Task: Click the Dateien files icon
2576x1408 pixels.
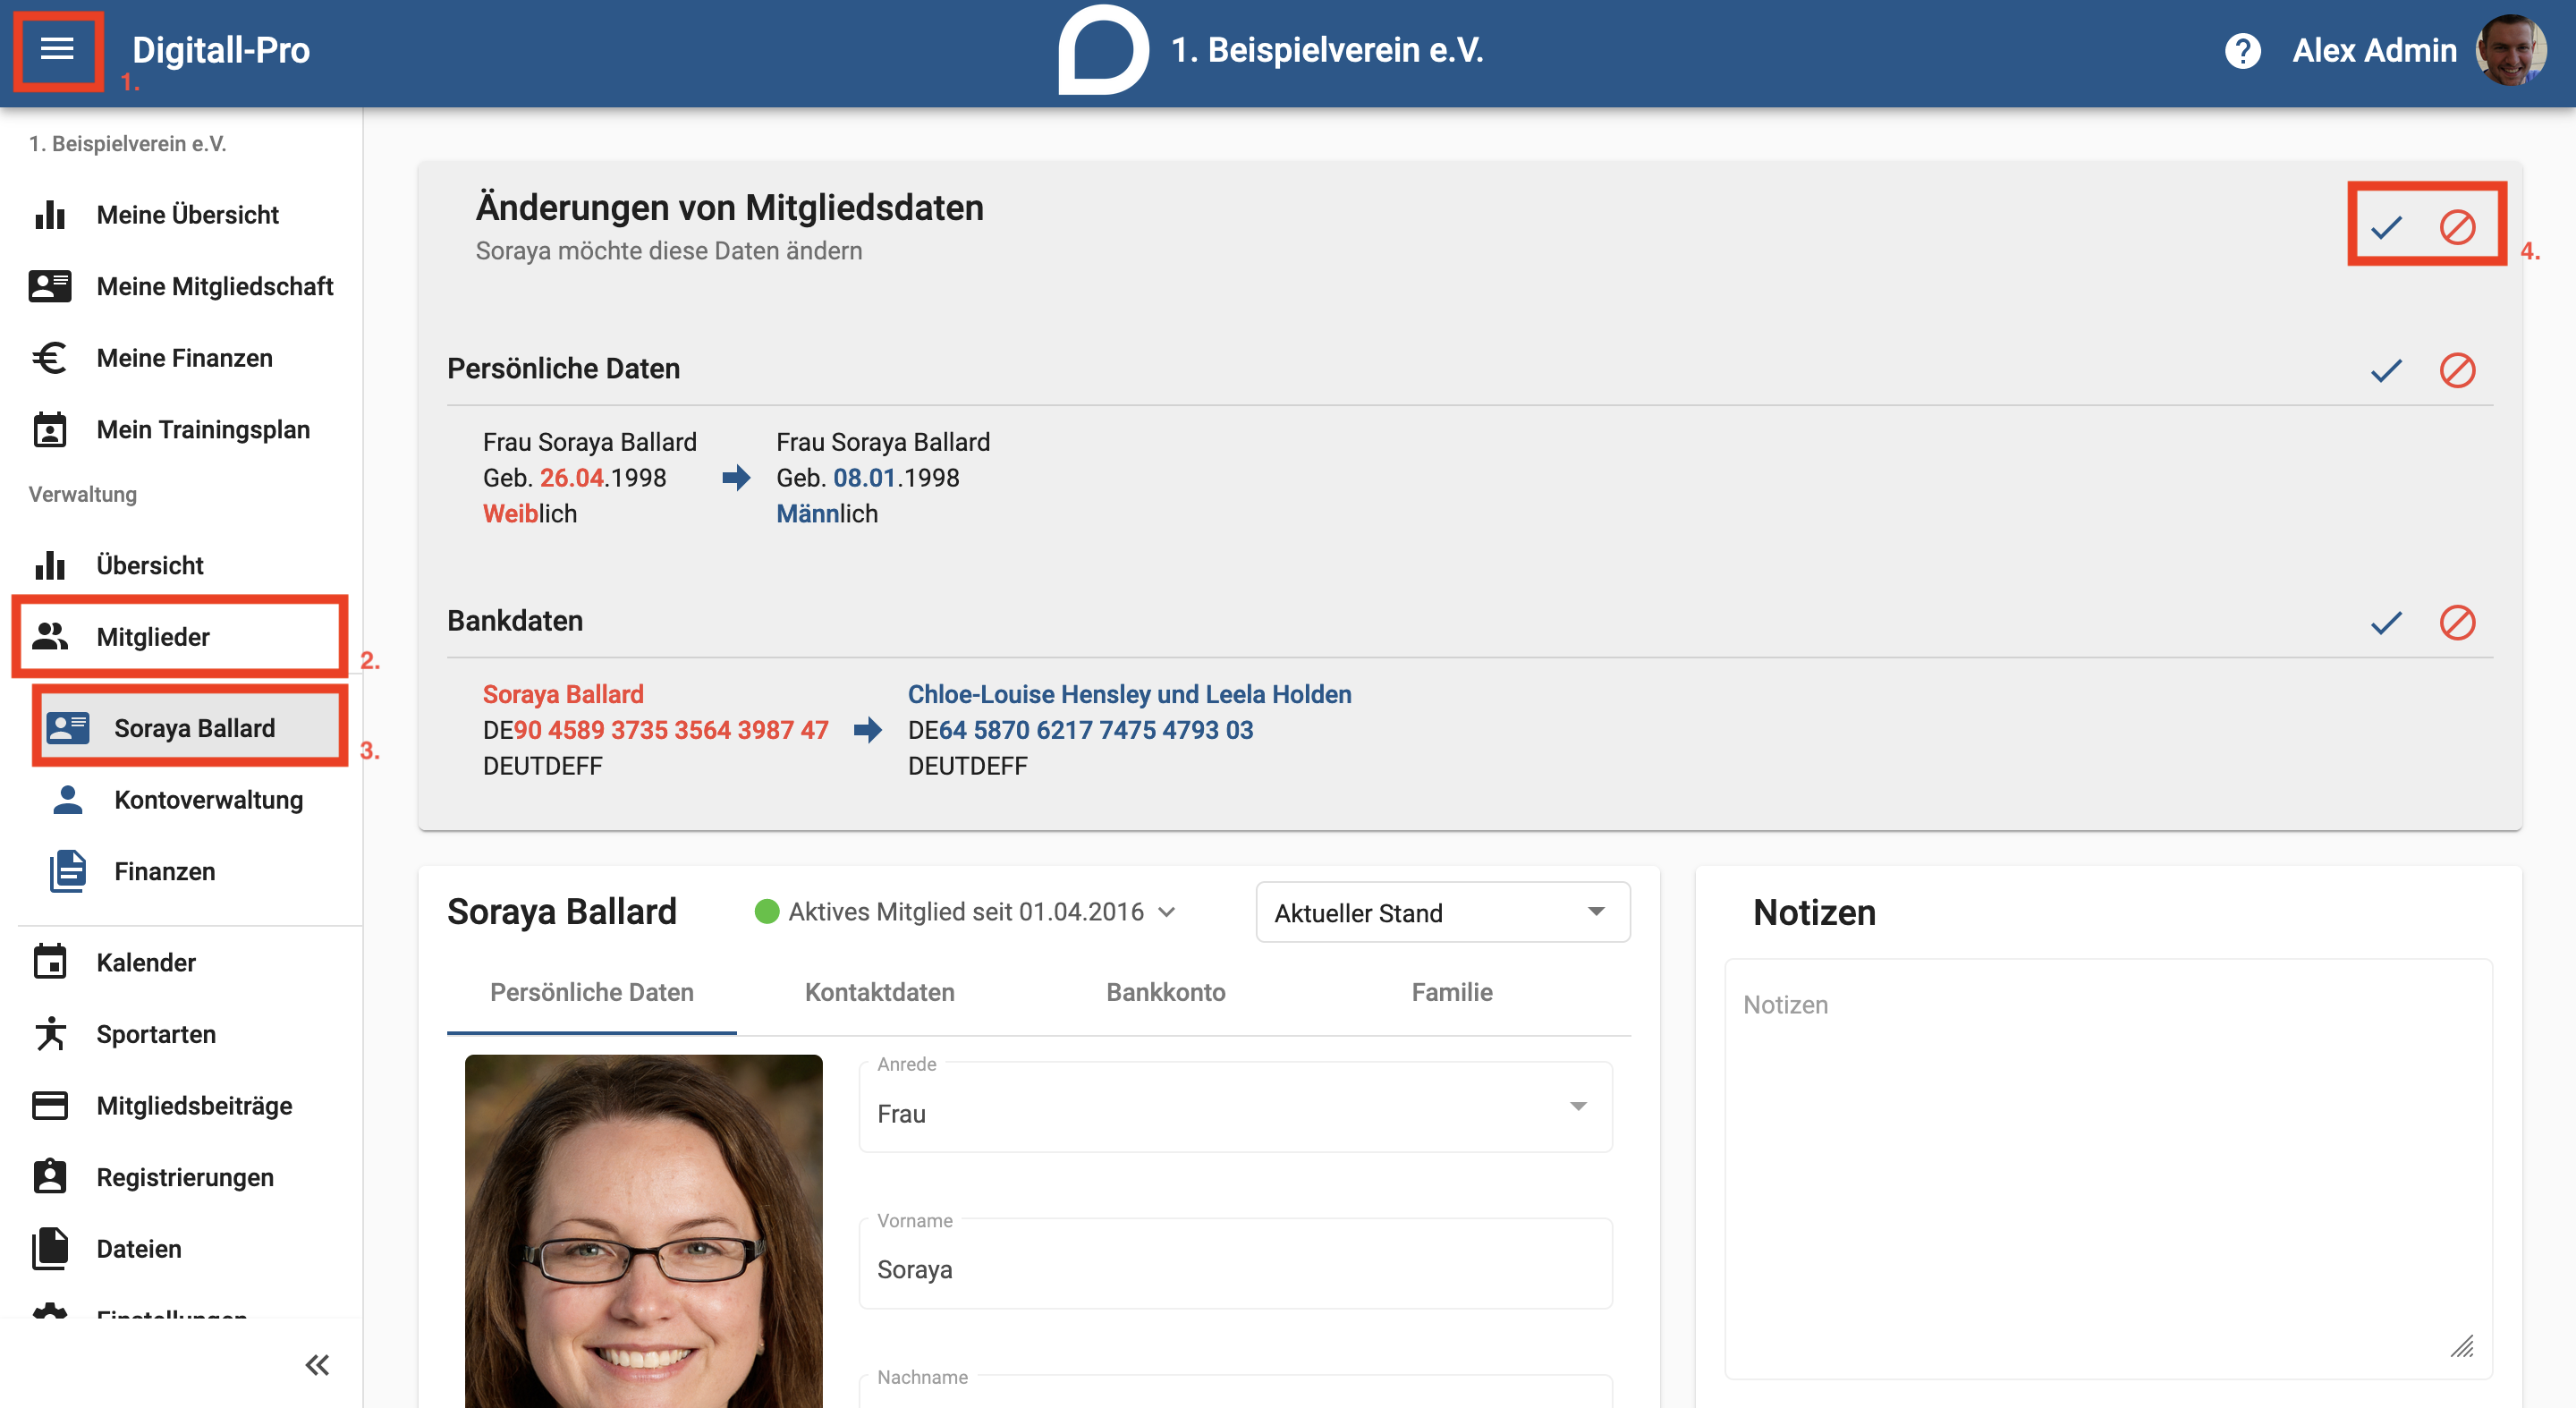Action: (50, 1248)
